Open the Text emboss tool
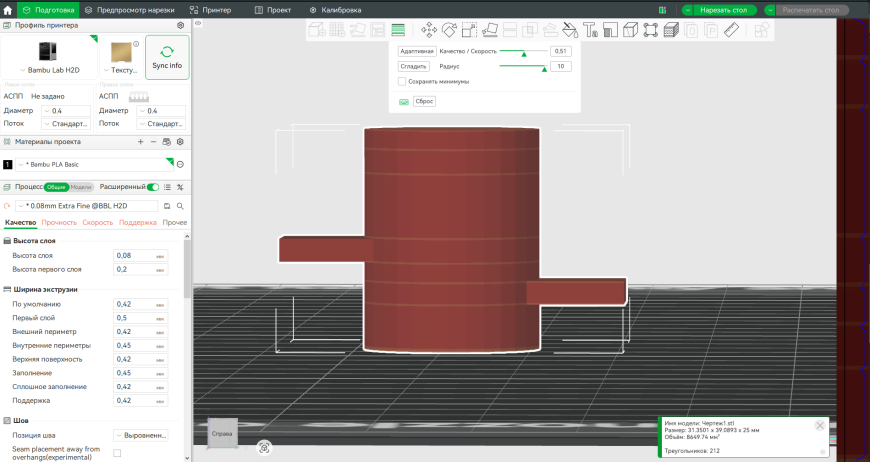Screen dimensions: 870x462 click(590, 29)
